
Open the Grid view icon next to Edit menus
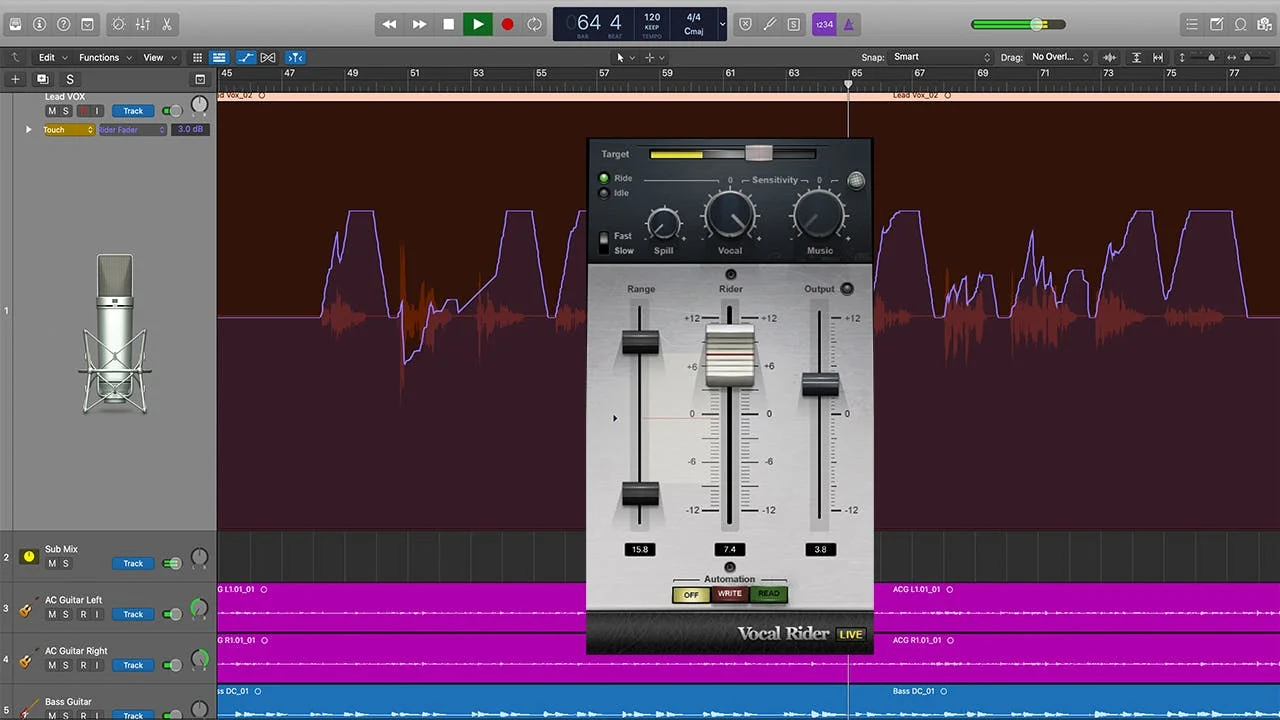tap(197, 57)
